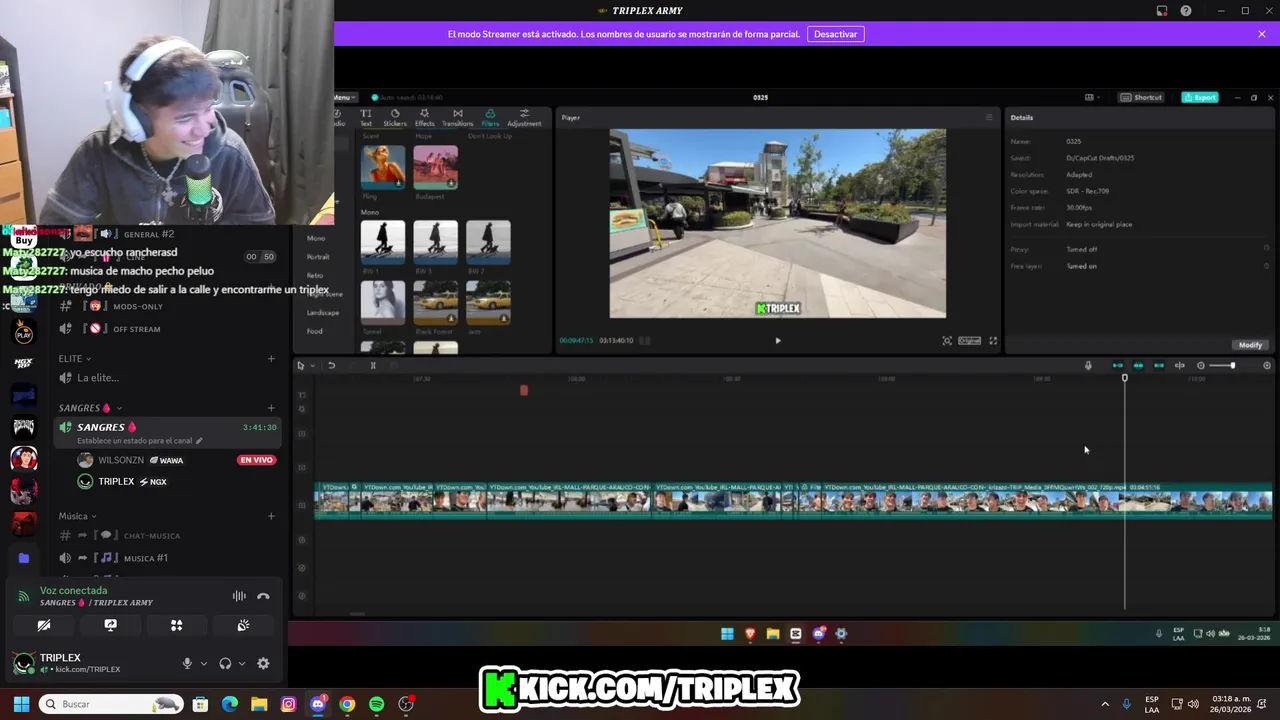The width and height of the screenshot is (1280, 720).
Task: Mute the microphone in Discord user panel
Action: (x=187, y=663)
